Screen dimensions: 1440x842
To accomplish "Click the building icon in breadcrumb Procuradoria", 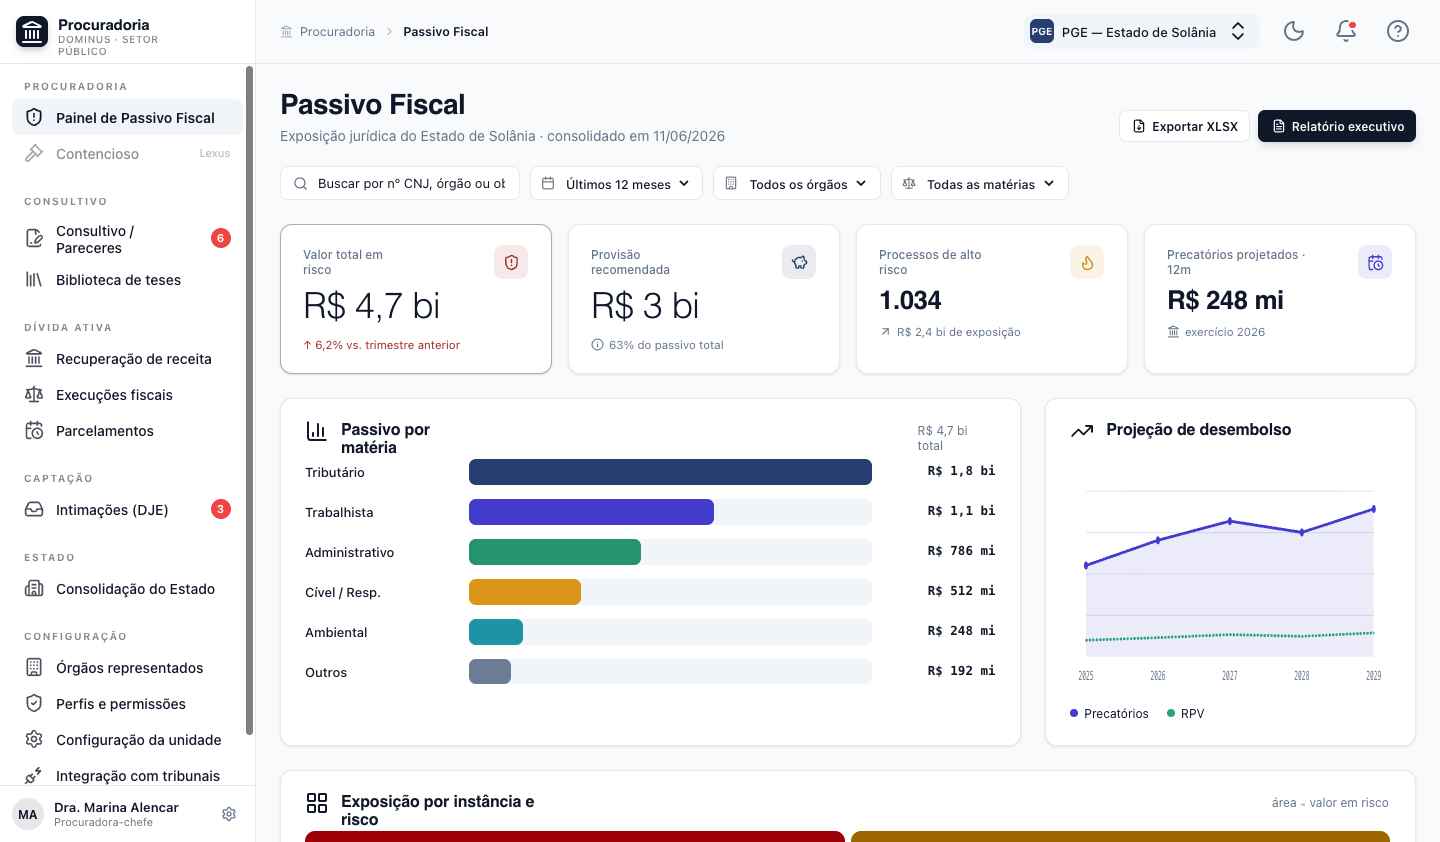I will click(287, 32).
